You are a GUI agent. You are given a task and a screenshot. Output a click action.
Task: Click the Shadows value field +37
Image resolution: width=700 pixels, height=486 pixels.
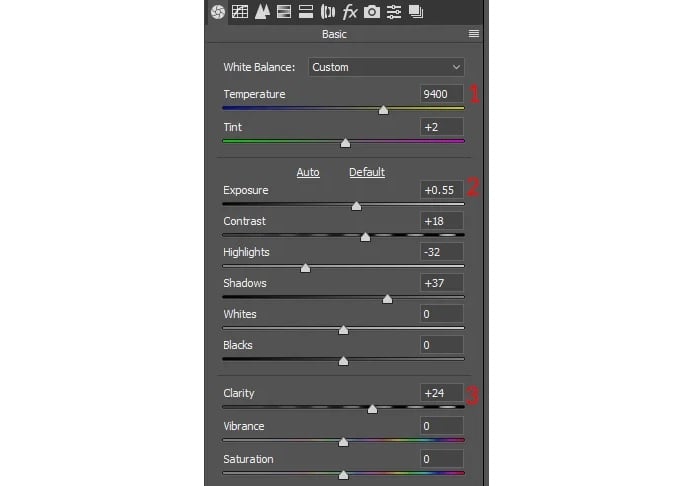(442, 283)
